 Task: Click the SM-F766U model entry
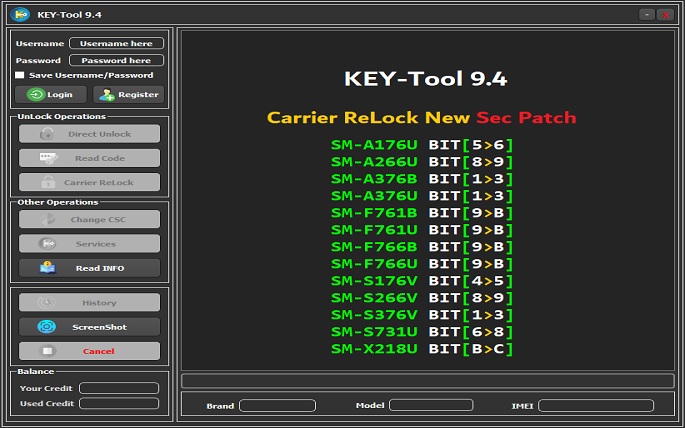pyautogui.click(x=374, y=264)
